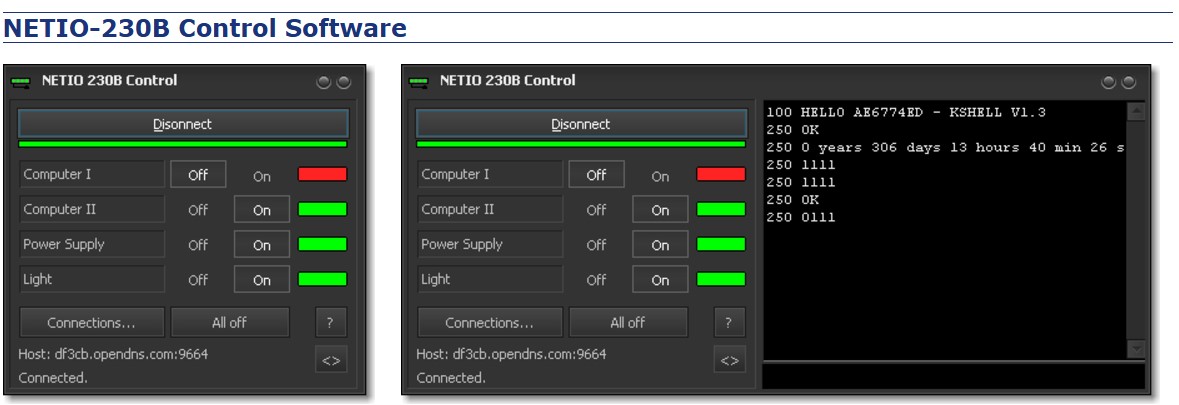Click 'Connected.' status in compact window

53,378
